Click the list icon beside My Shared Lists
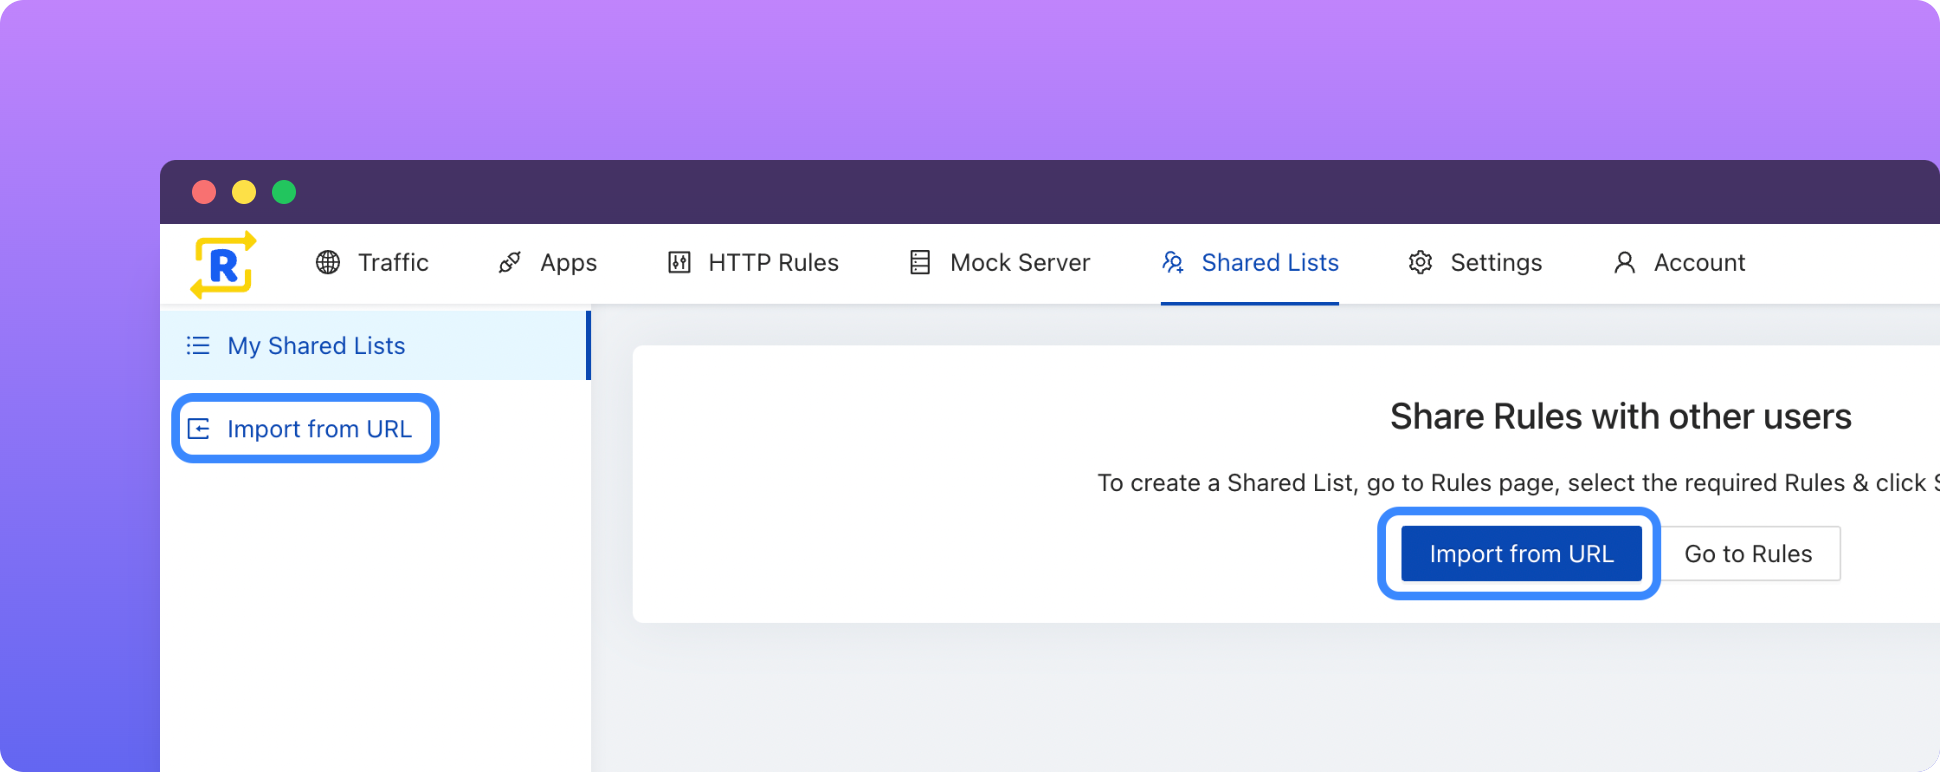 198,345
